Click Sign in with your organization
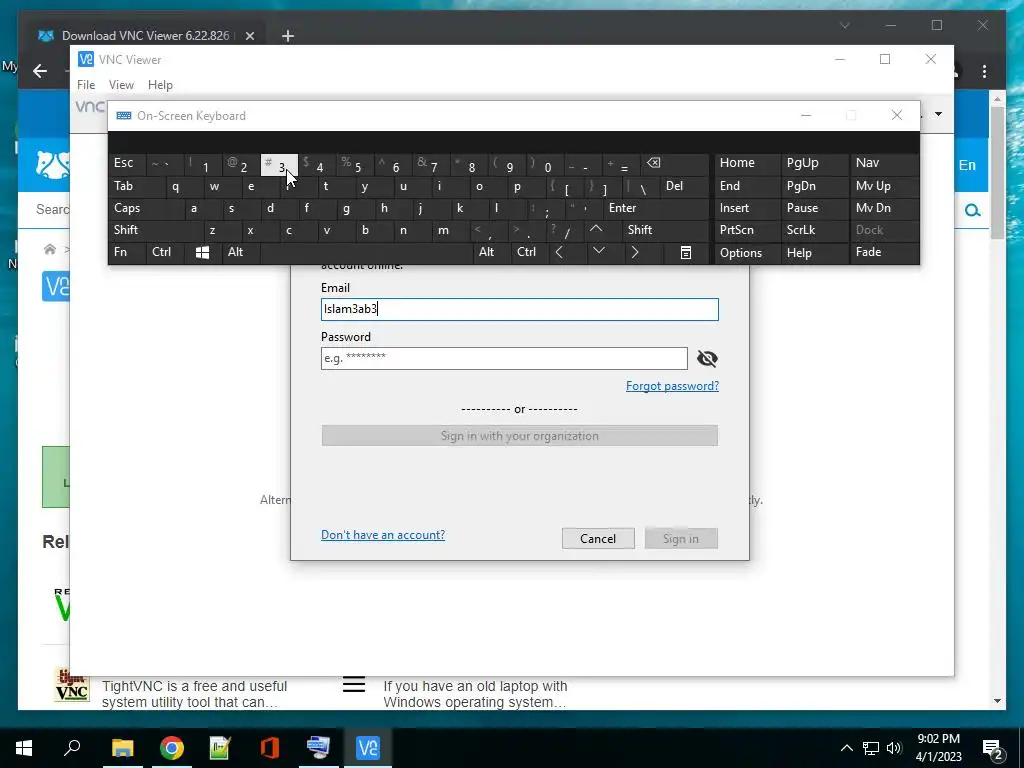 coord(520,436)
